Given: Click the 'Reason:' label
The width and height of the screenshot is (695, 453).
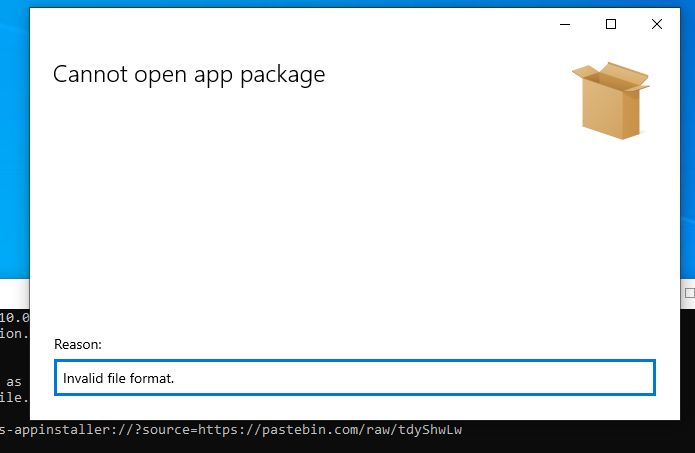Looking at the screenshot, I should coord(78,344).
